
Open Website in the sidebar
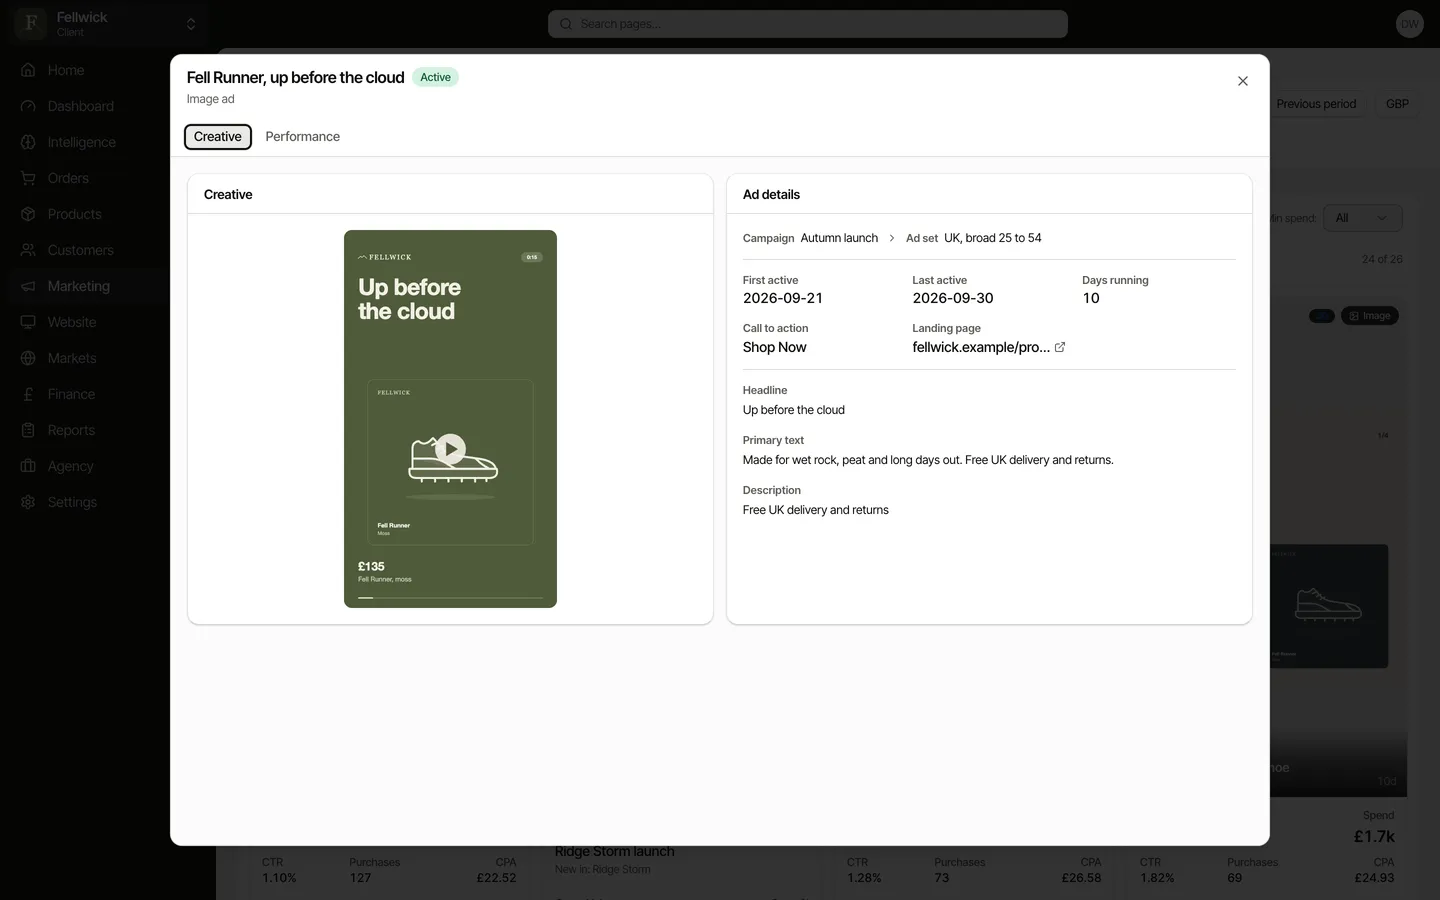(72, 322)
